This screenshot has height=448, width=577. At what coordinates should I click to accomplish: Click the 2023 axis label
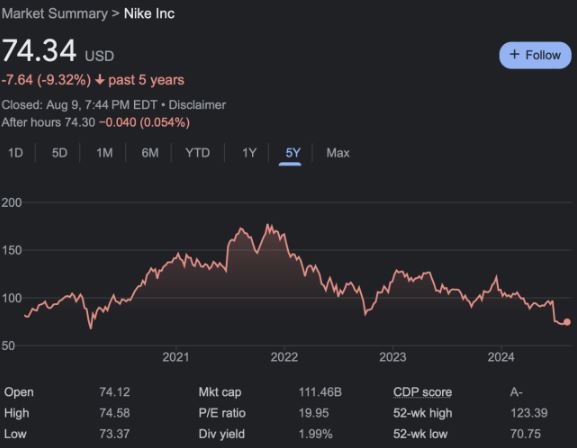point(393,357)
